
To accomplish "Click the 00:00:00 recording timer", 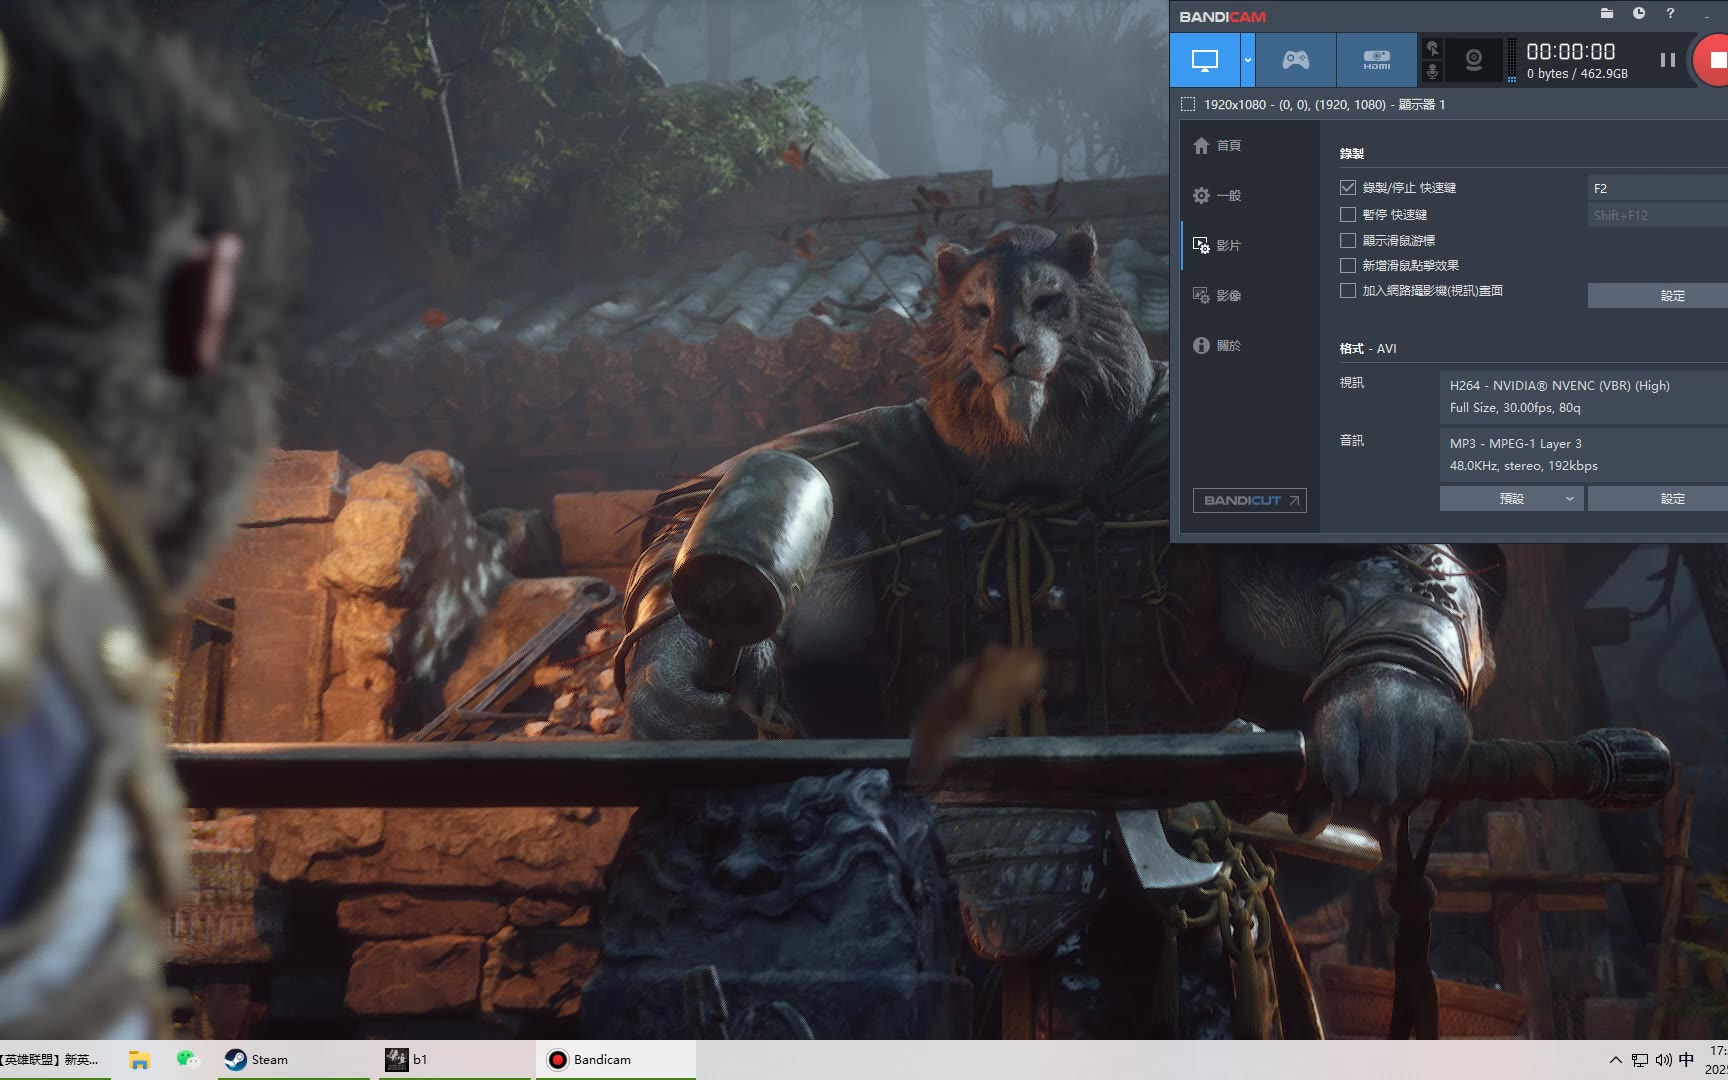I will tap(1571, 52).
